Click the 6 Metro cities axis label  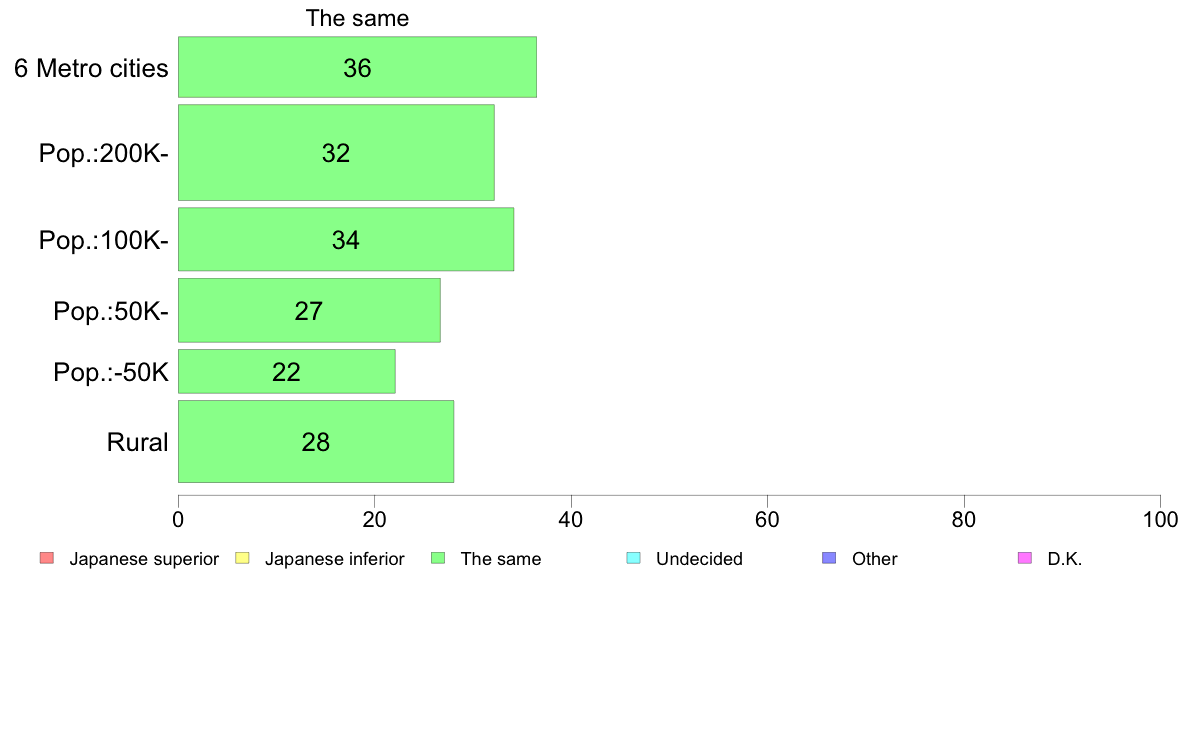pyautogui.click(x=91, y=68)
